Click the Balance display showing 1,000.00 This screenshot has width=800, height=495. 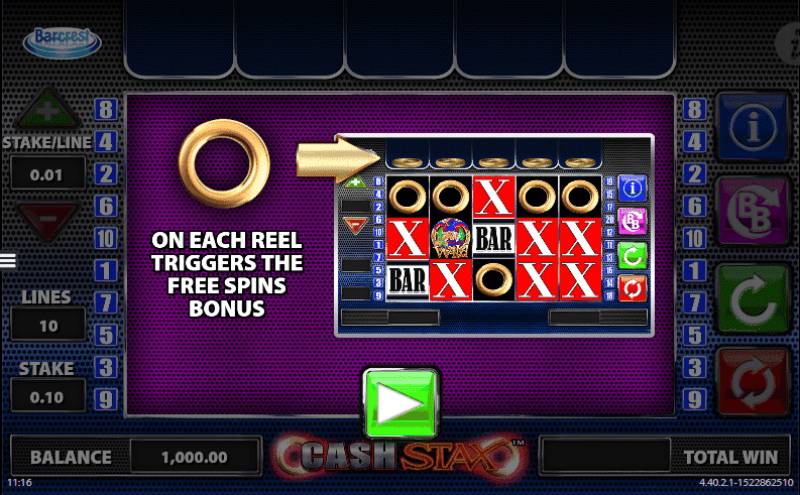194,457
